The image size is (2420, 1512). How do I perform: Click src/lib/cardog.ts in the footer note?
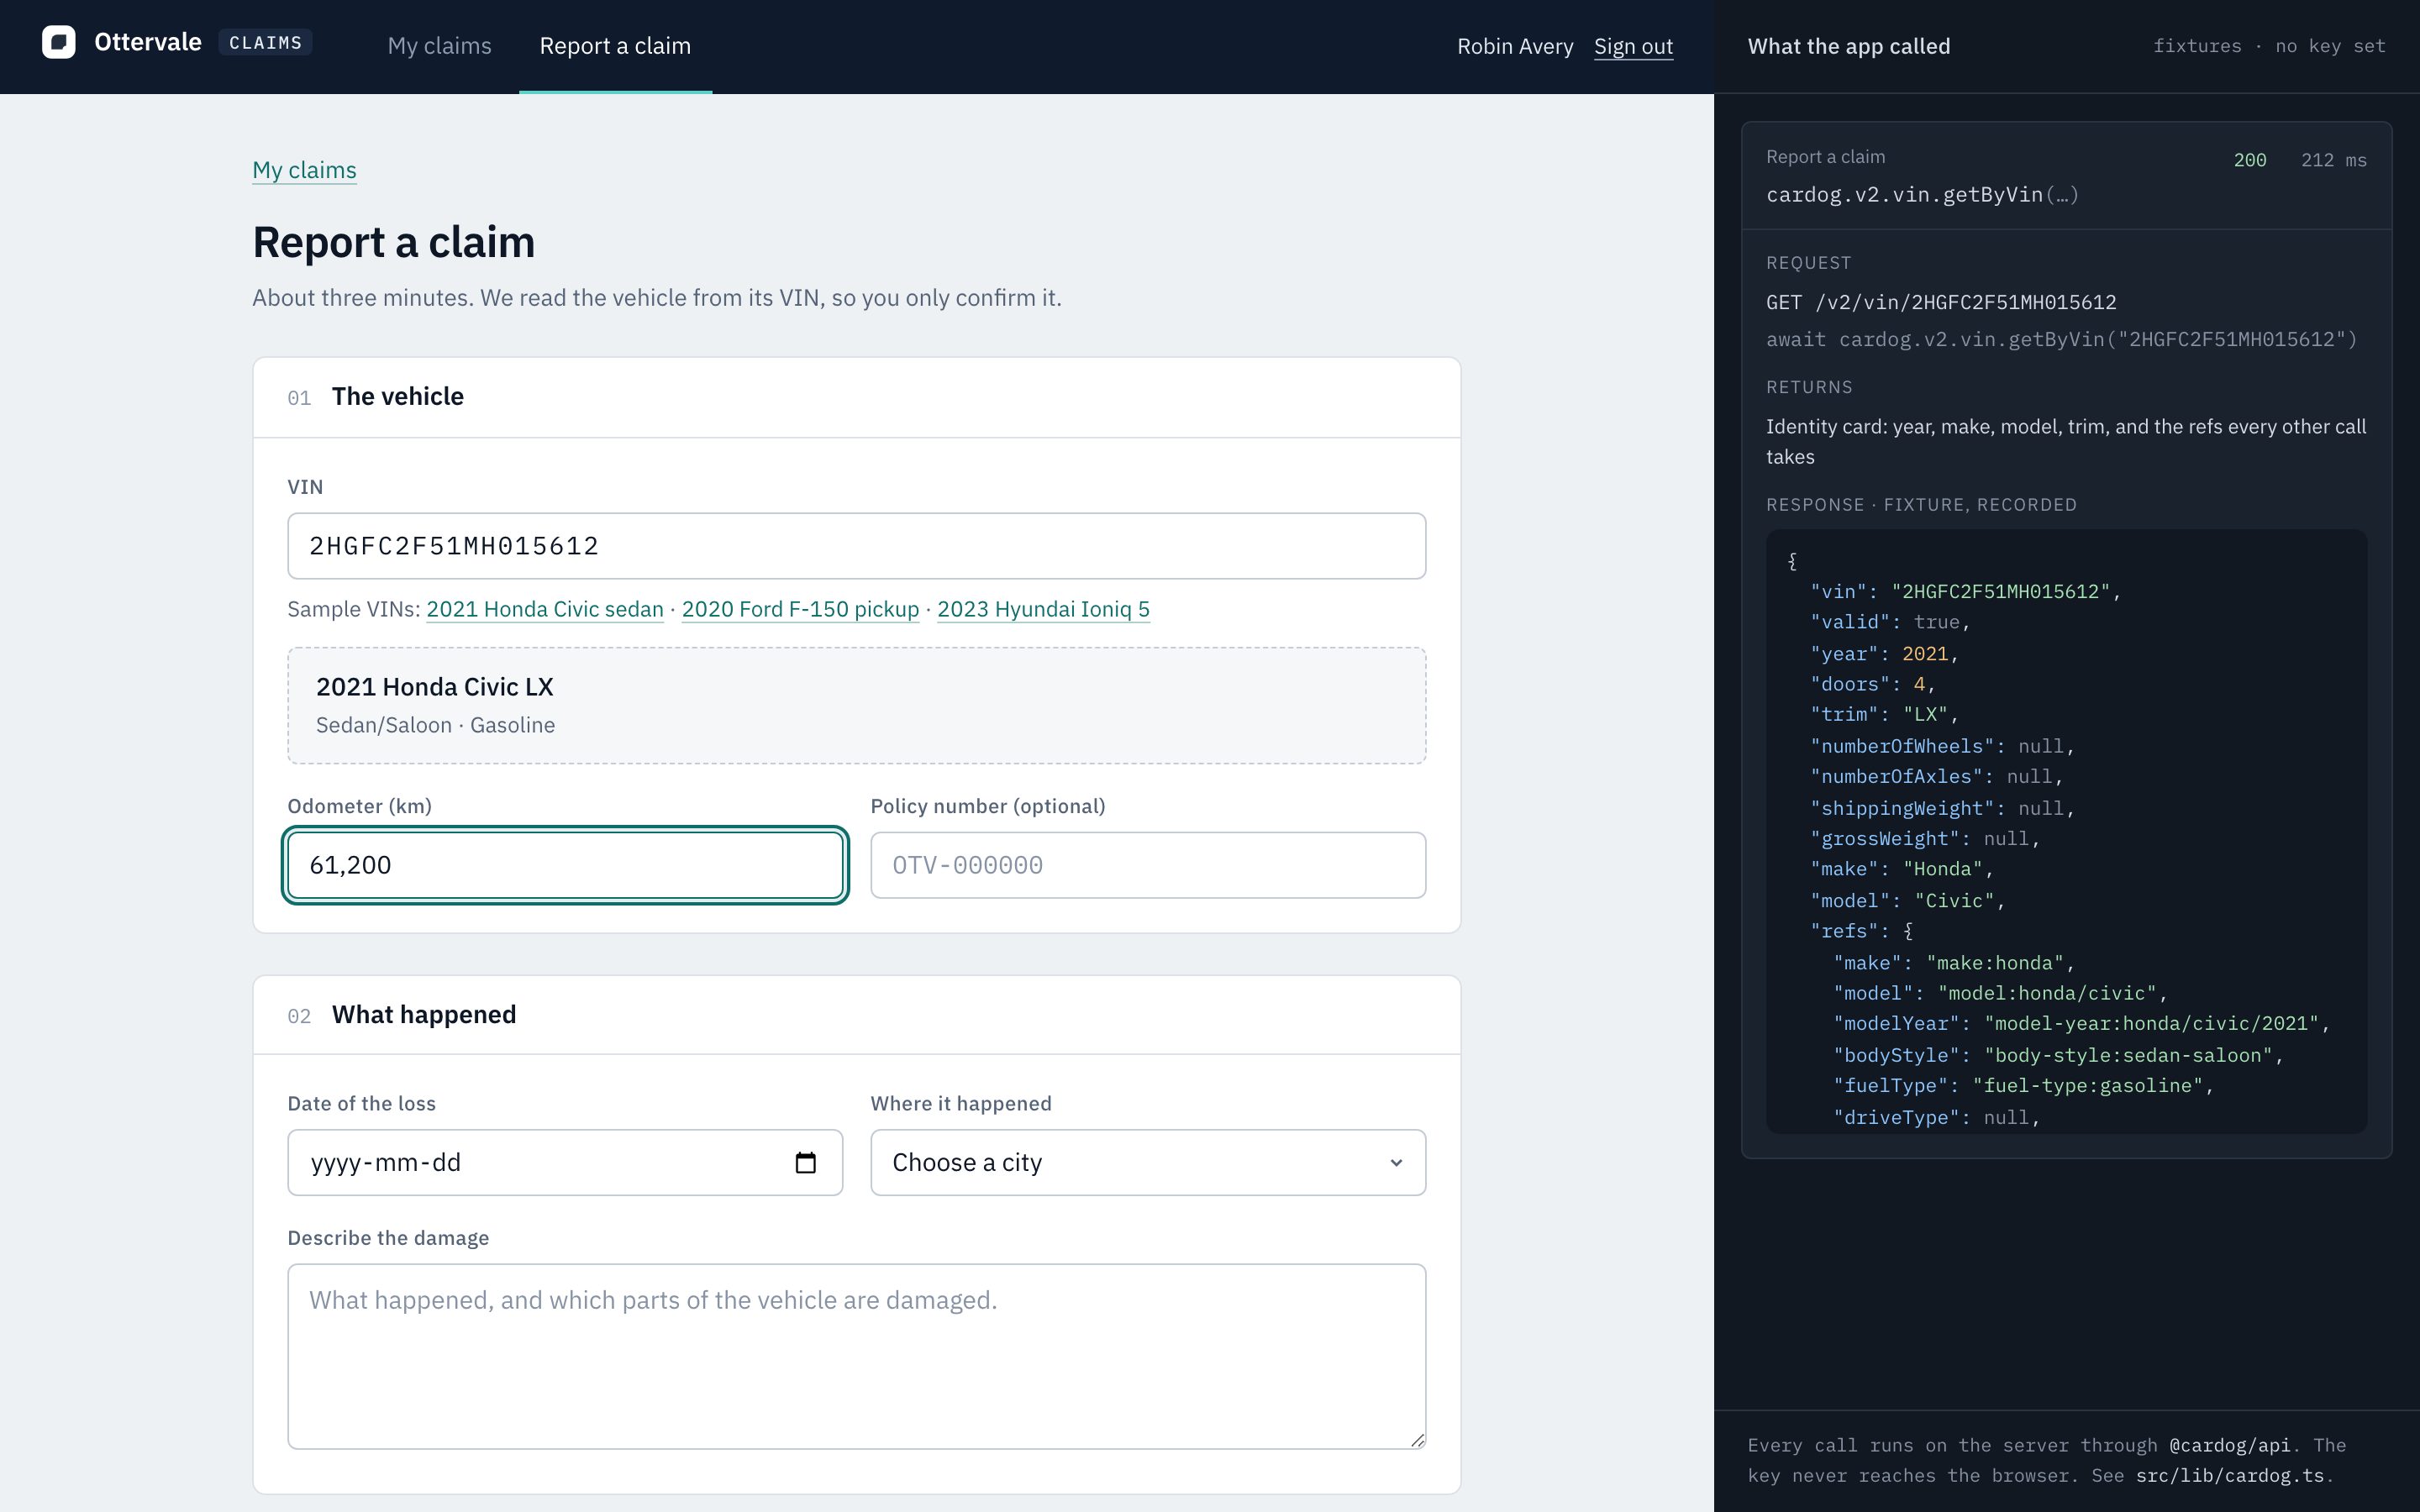2230,1476
